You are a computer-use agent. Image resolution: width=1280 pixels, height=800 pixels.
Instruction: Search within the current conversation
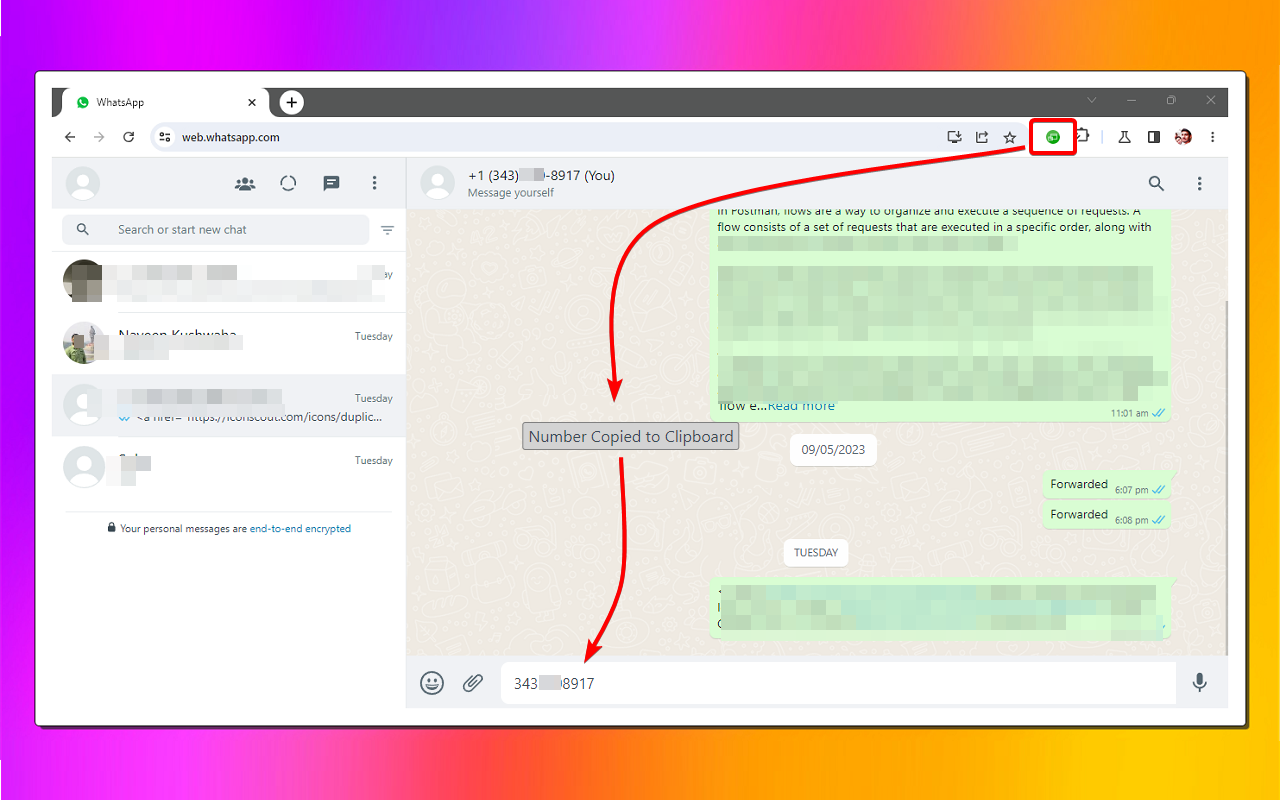click(x=1156, y=183)
